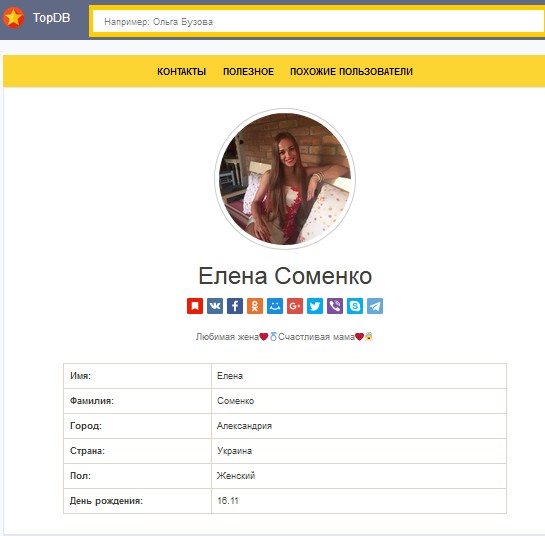Open the ПОХОЖИЕ ПОЛЬЗОВАТЕЛИ tab
The width and height of the screenshot is (545, 536).
pos(351,72)
